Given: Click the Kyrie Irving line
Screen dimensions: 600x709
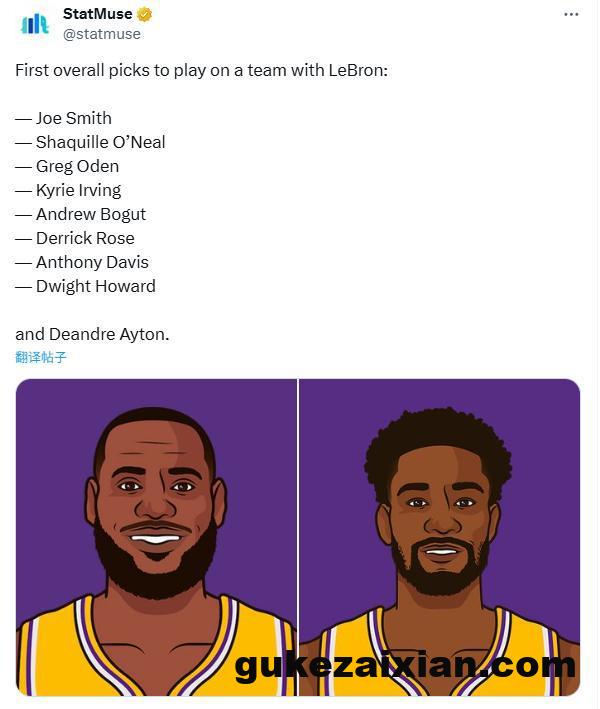Looking at the screenshot, I should point(68,190).
